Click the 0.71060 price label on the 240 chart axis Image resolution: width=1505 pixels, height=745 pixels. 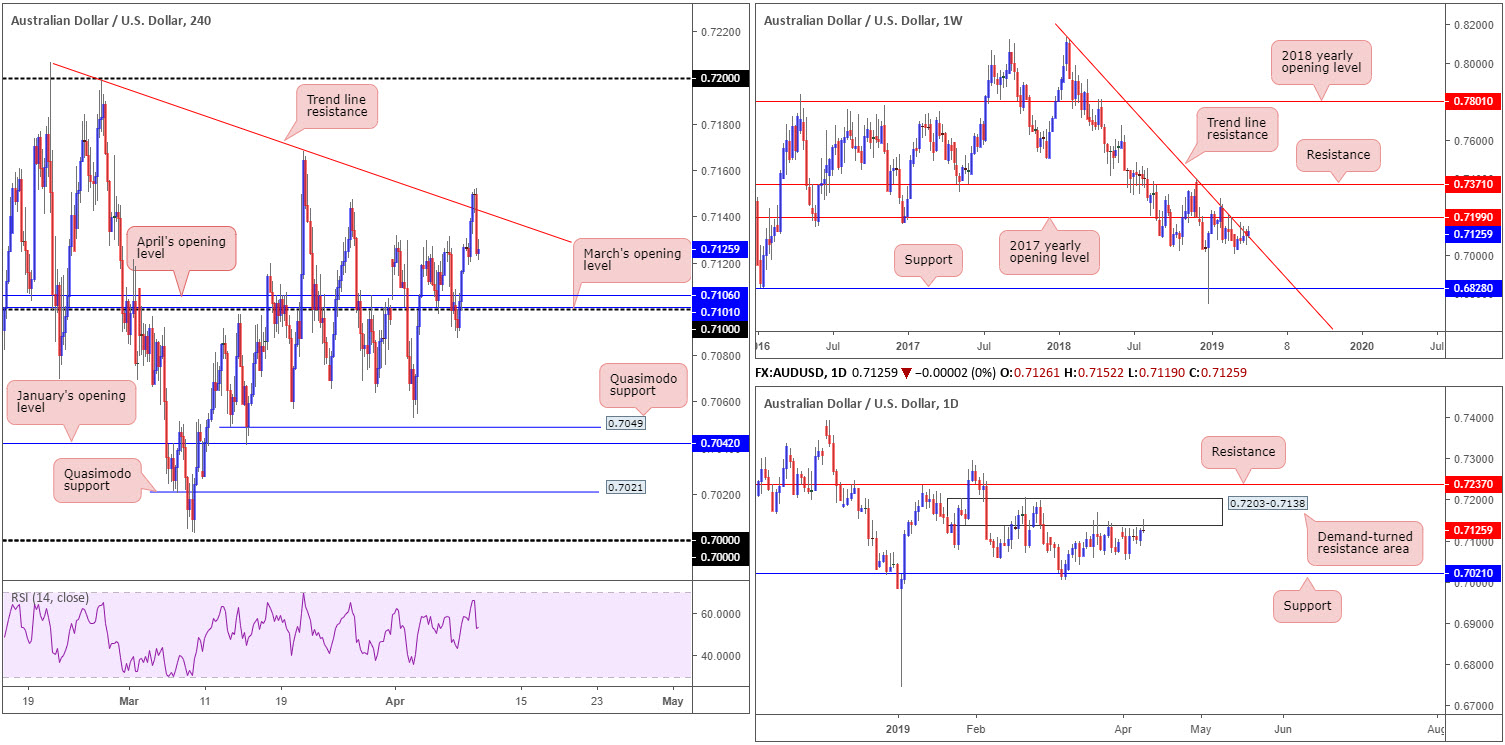coord(720,296)
